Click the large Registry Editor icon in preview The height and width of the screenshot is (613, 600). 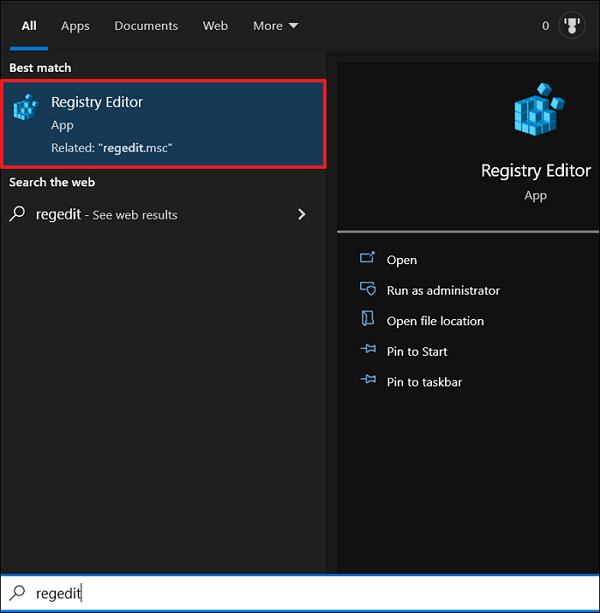(x=539, y=109)
